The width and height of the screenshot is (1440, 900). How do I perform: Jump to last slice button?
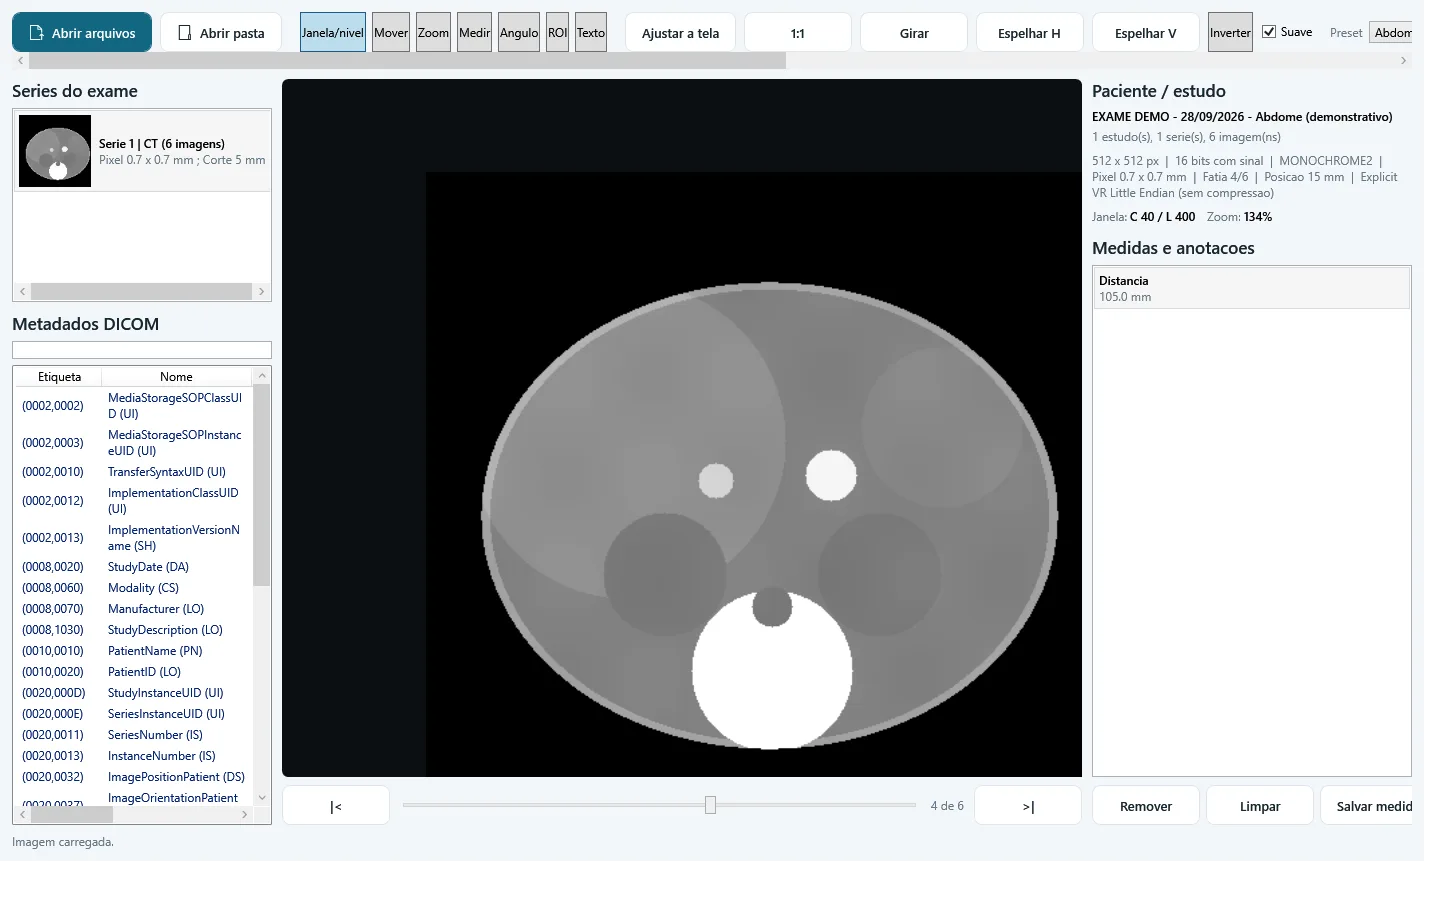tap(1028, 806)
